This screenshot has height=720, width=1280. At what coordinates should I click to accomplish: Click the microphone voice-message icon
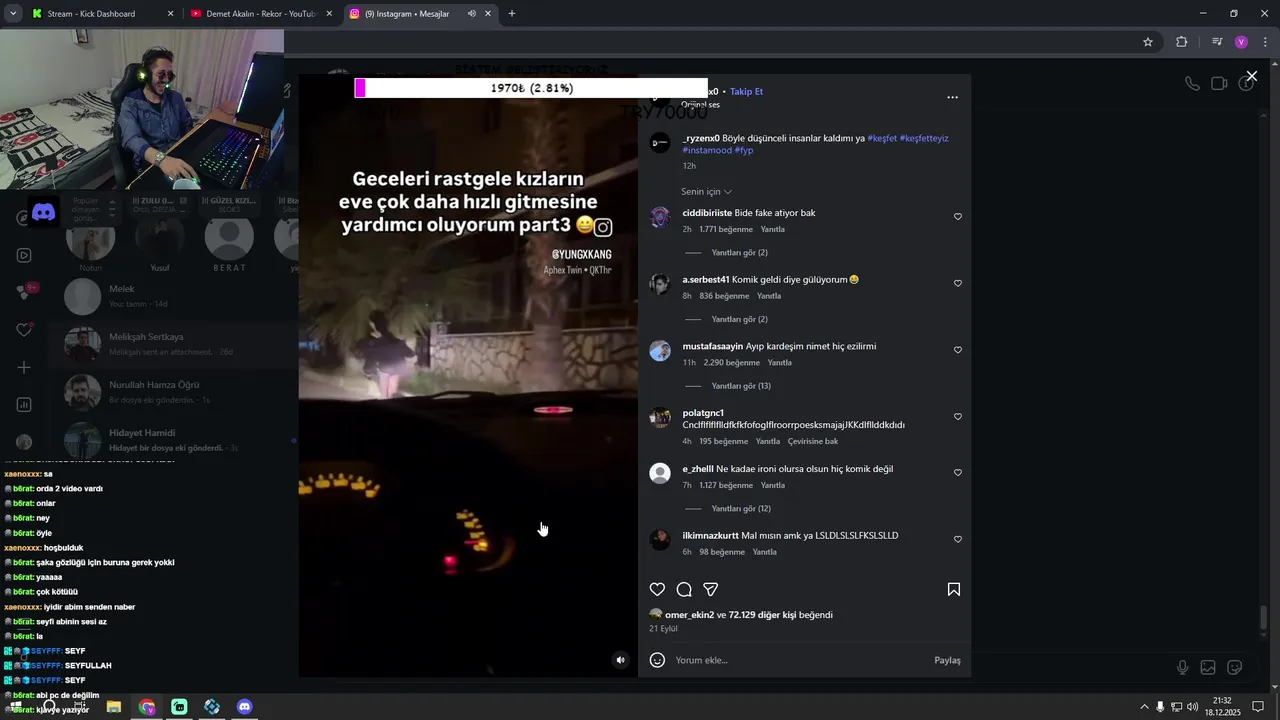tap(1183, 667)
